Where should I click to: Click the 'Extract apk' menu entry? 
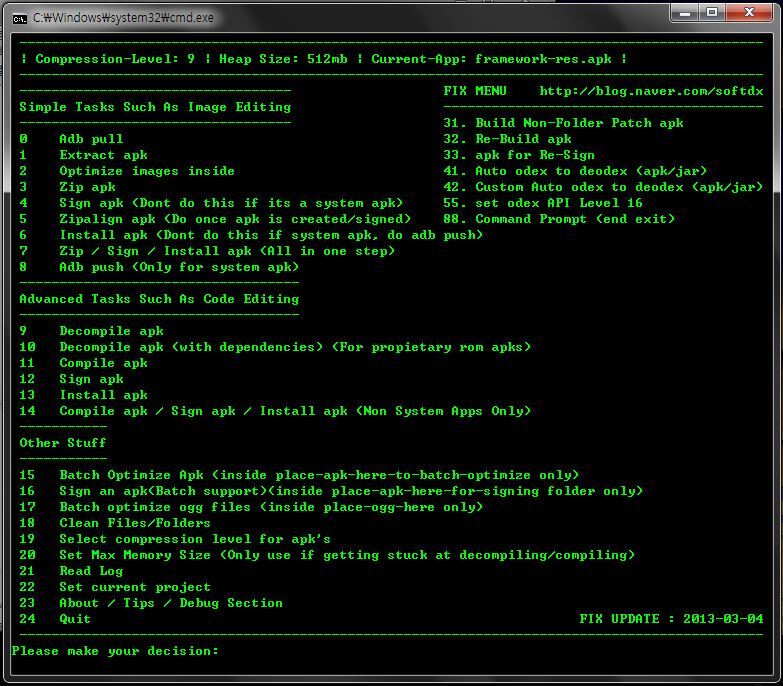pyautogui.click(x=103, y=155)
